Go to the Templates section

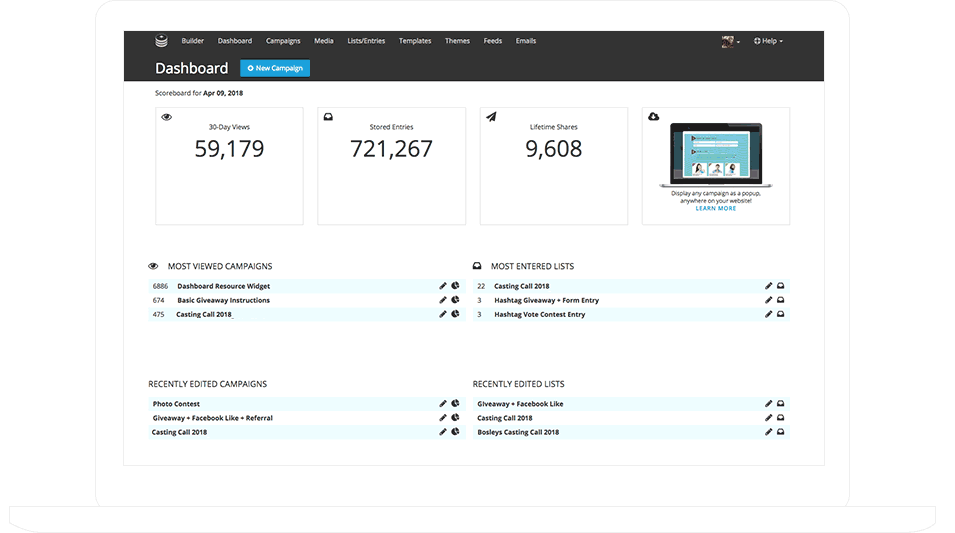click(x=415, y=41)
